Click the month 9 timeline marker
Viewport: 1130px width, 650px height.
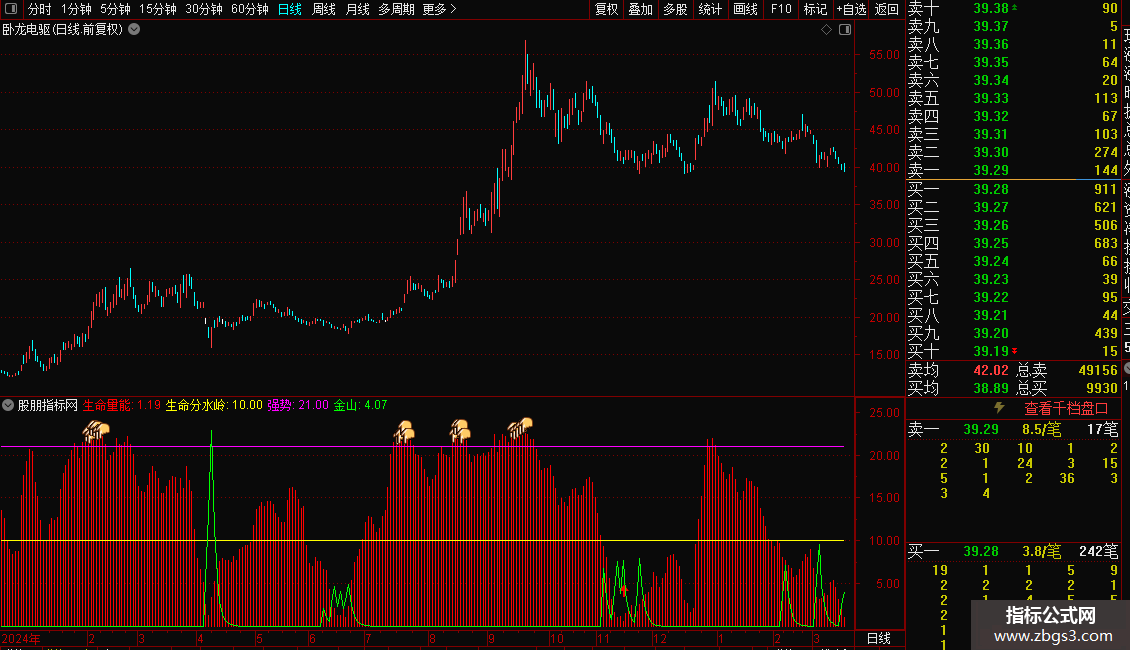[491, 638]
